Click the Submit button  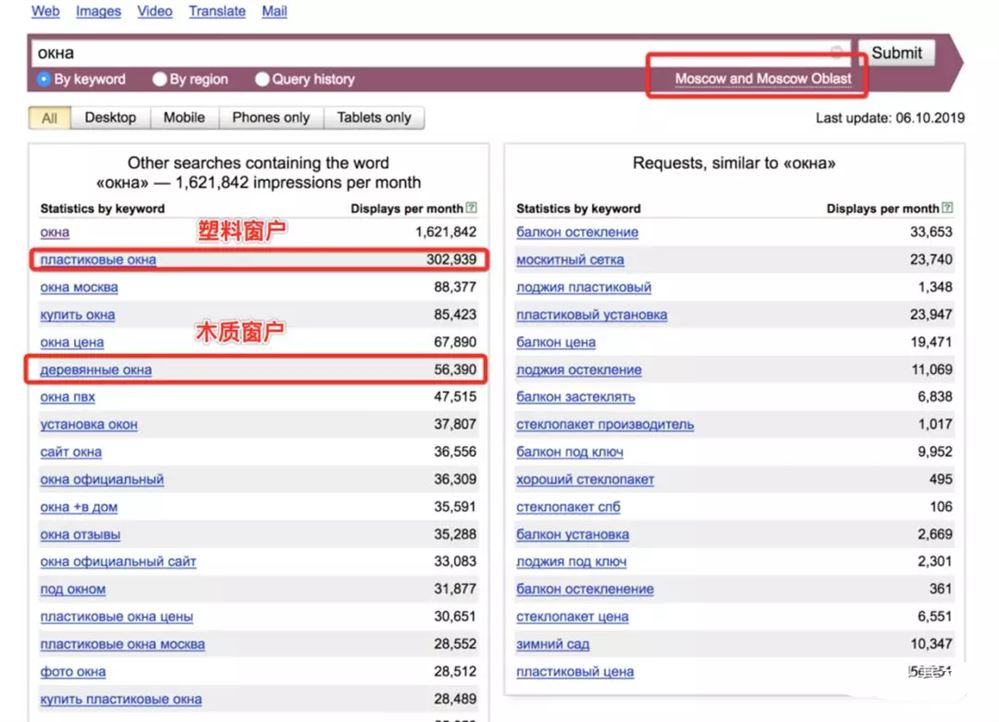tap(896, 53)
